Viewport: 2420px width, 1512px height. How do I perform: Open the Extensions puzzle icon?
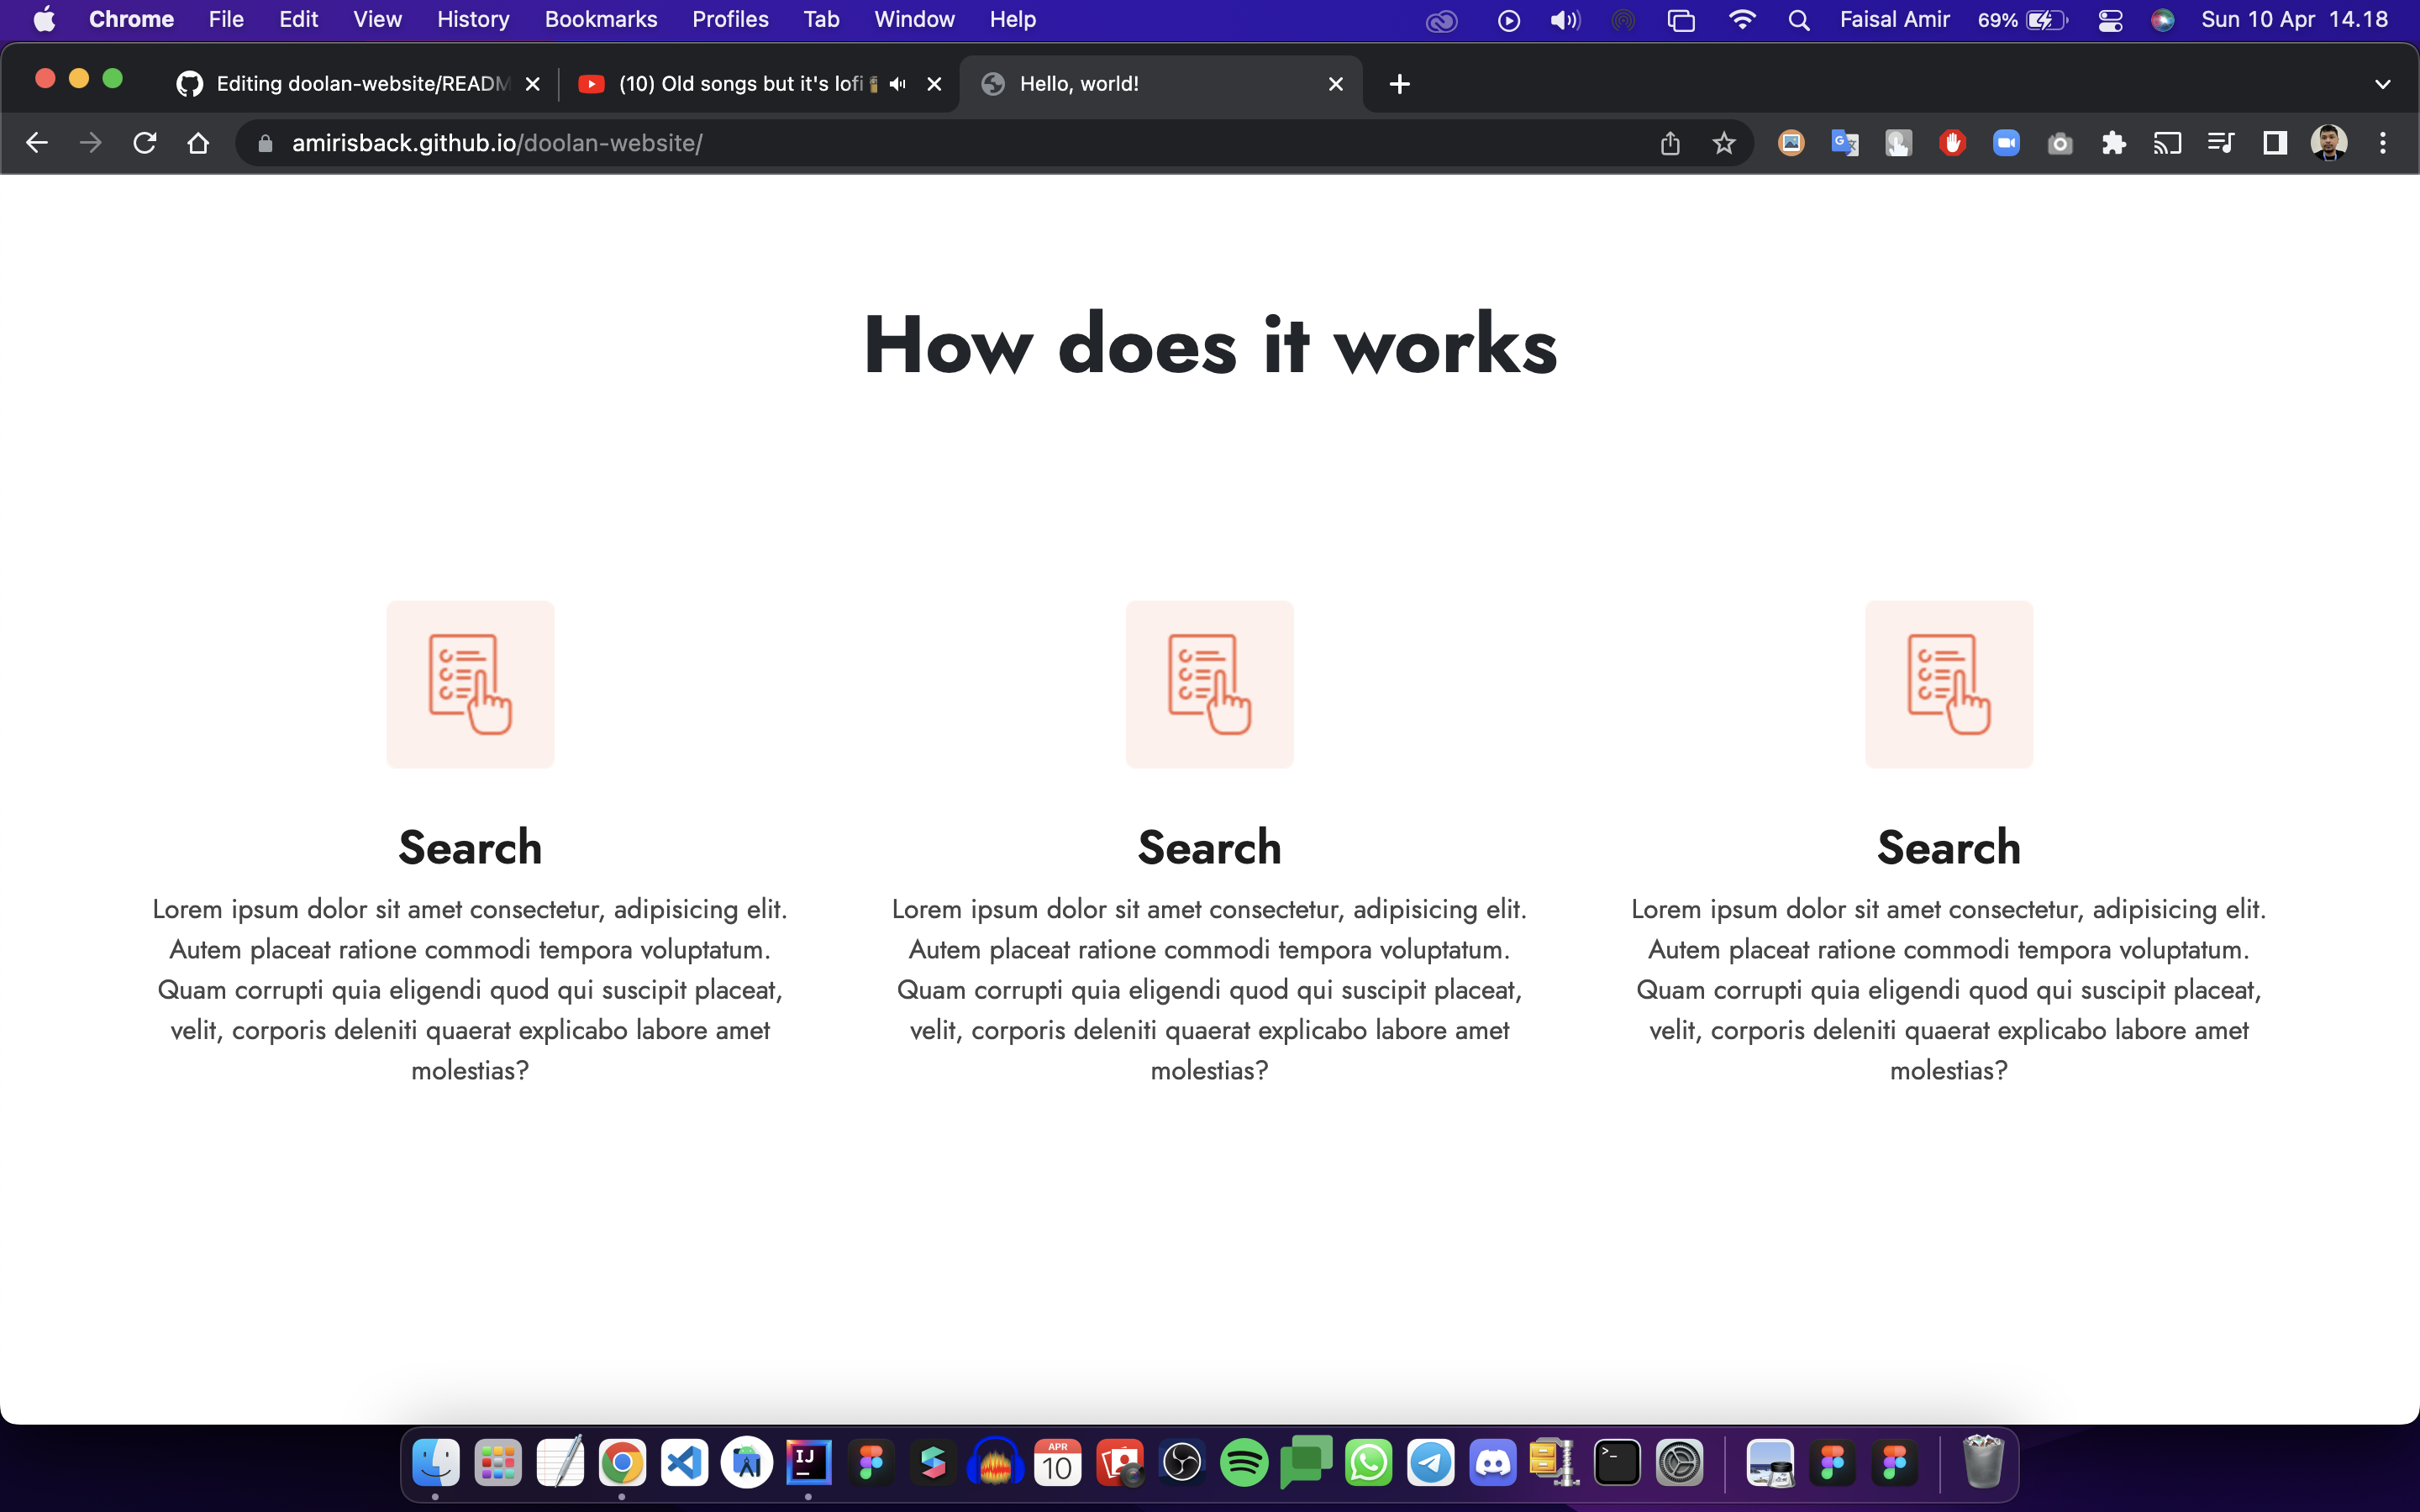(2113, 143)
